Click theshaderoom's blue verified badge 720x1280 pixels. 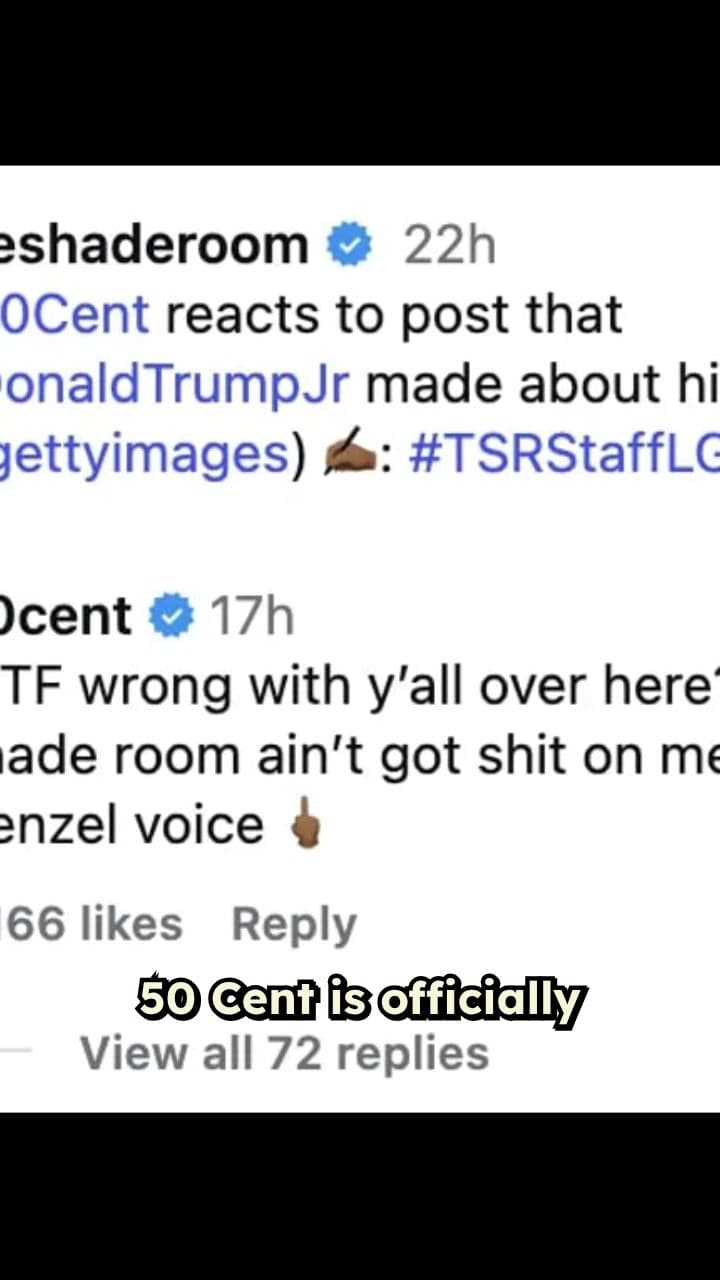coord(350,243)
